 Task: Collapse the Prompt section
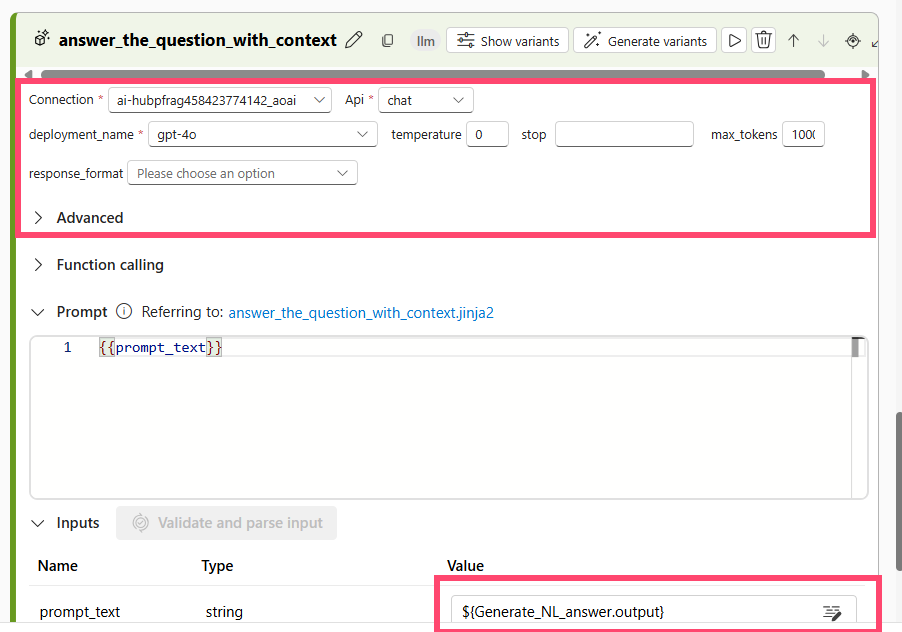[x=38, y=312]
